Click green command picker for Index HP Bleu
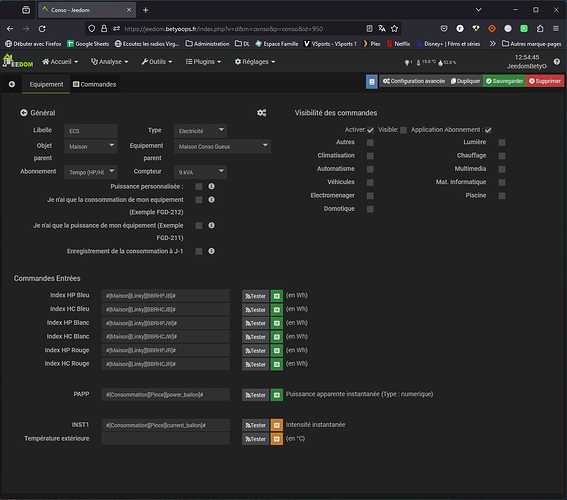 pos(277,296)
